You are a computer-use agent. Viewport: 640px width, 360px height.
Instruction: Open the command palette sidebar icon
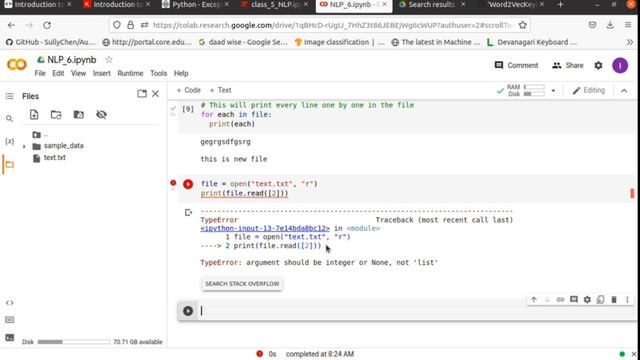[x=9, y=320]
